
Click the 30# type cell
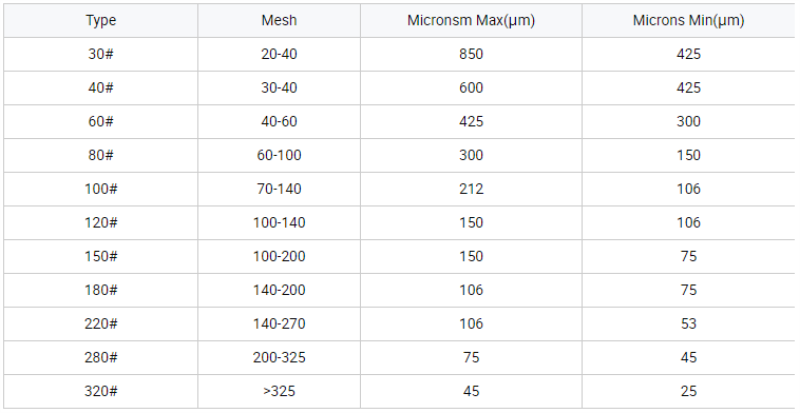point(101,54)
